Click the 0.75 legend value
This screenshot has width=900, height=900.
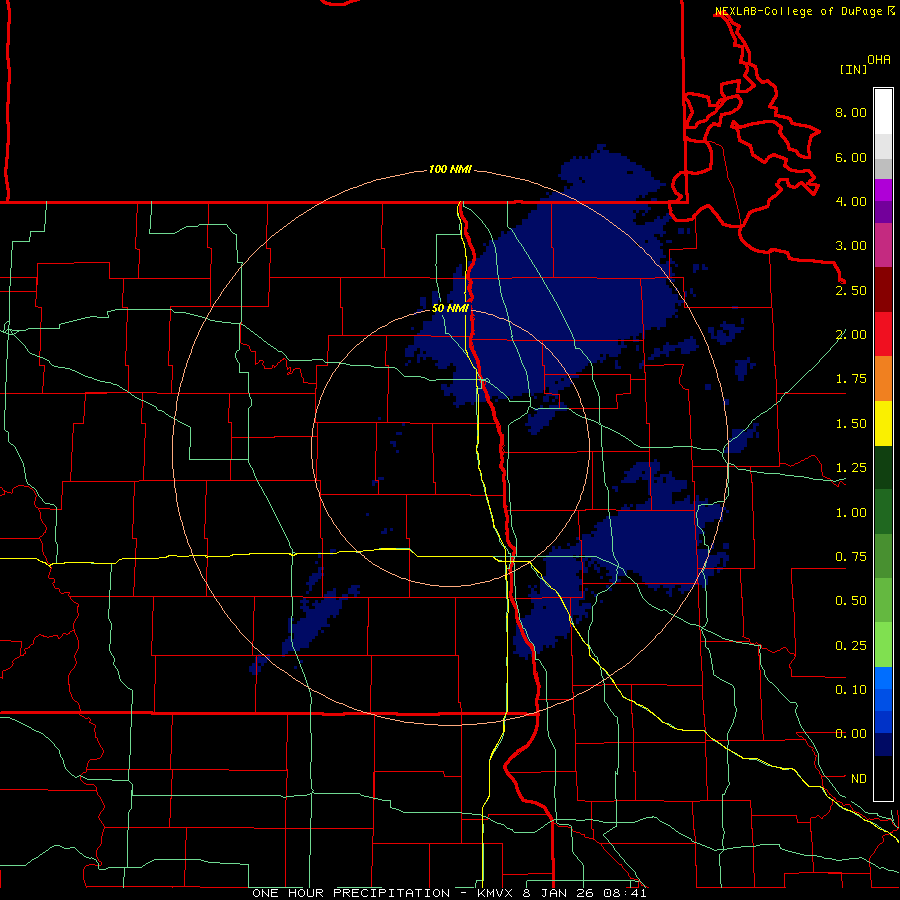(x=851, y=557)
